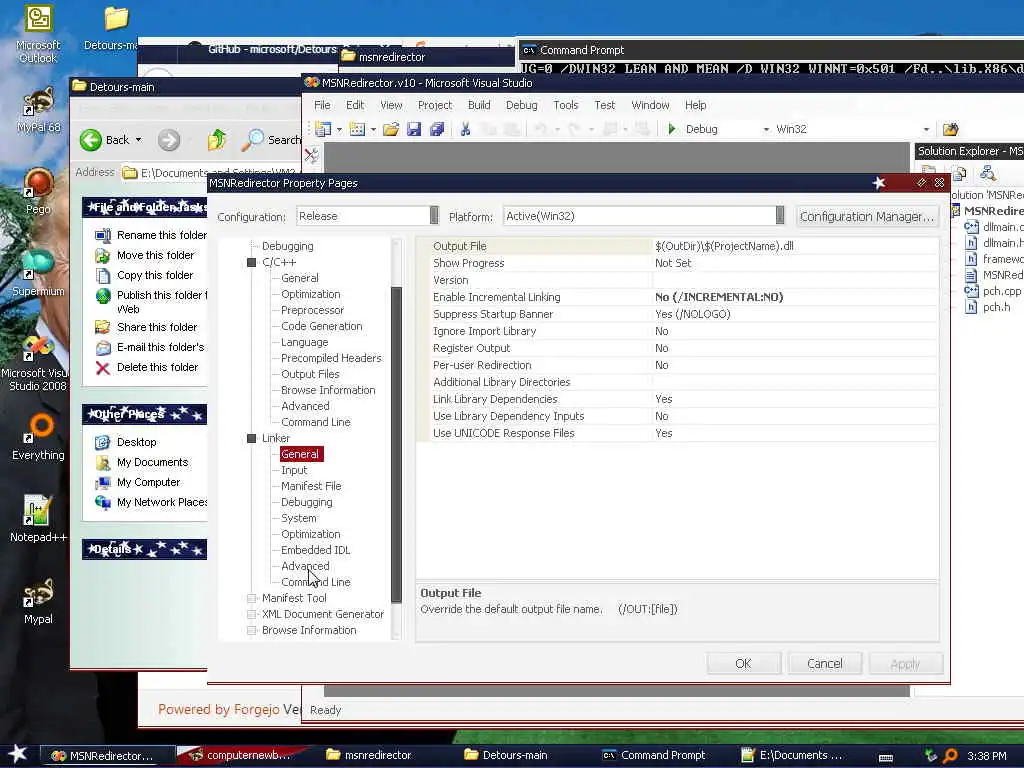The height and width of the screenshot is (768, 1024).
Task: Click Add New Item toolbar icon
Action: click(x=357, y=129)
